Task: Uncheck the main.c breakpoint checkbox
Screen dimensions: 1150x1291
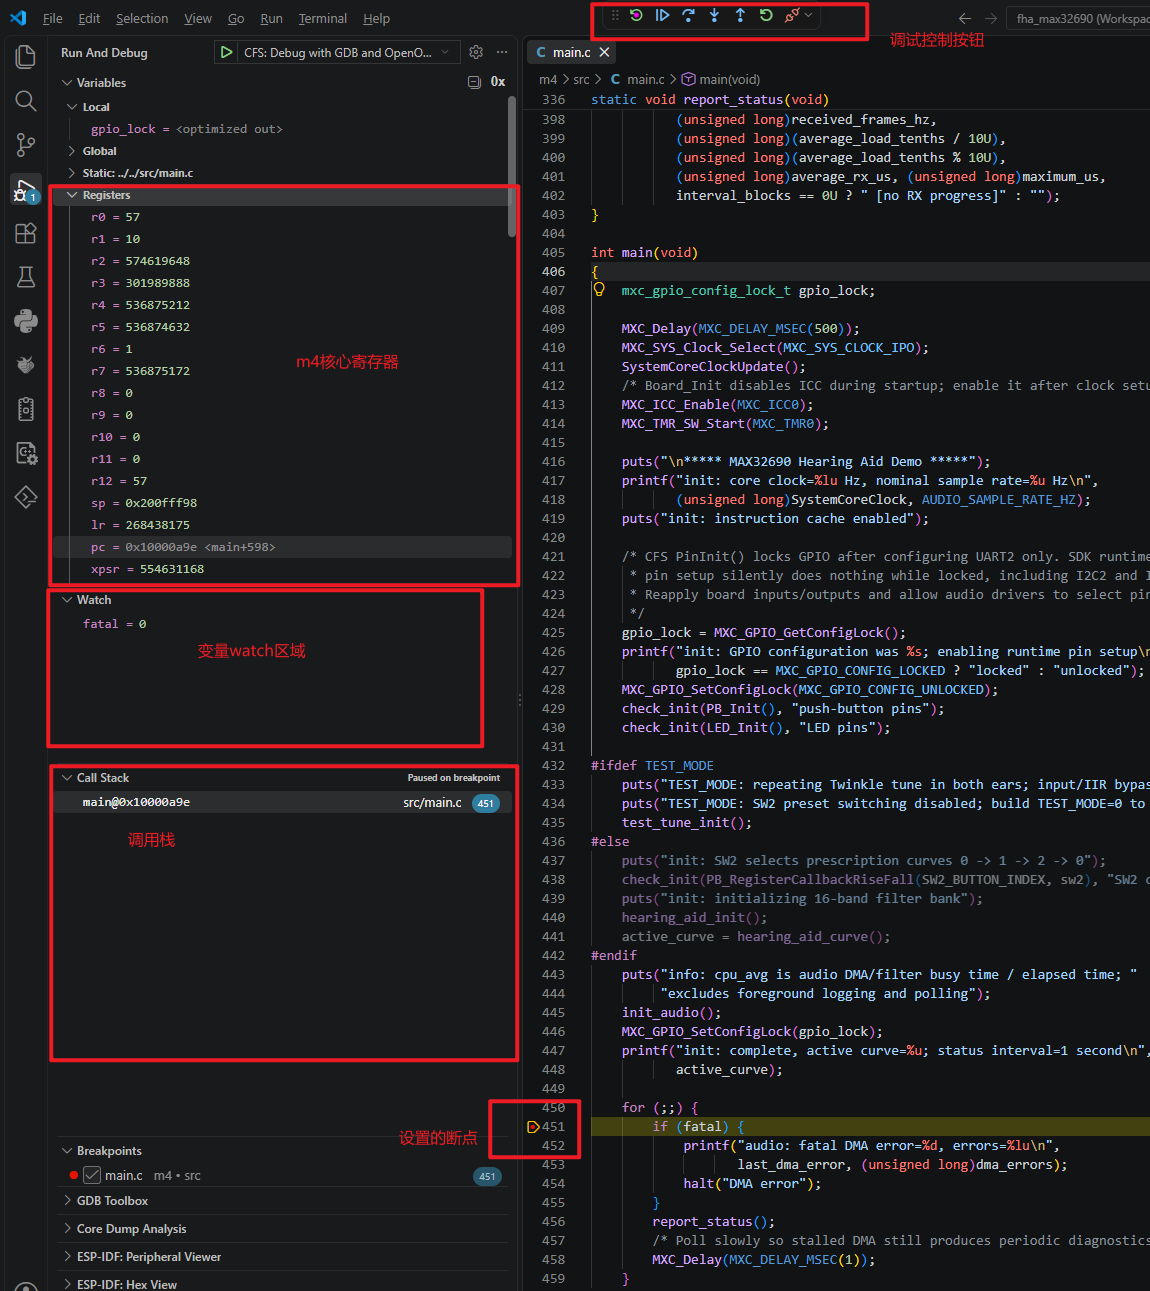Action: pyautogui.click(x=92, y=1175)
